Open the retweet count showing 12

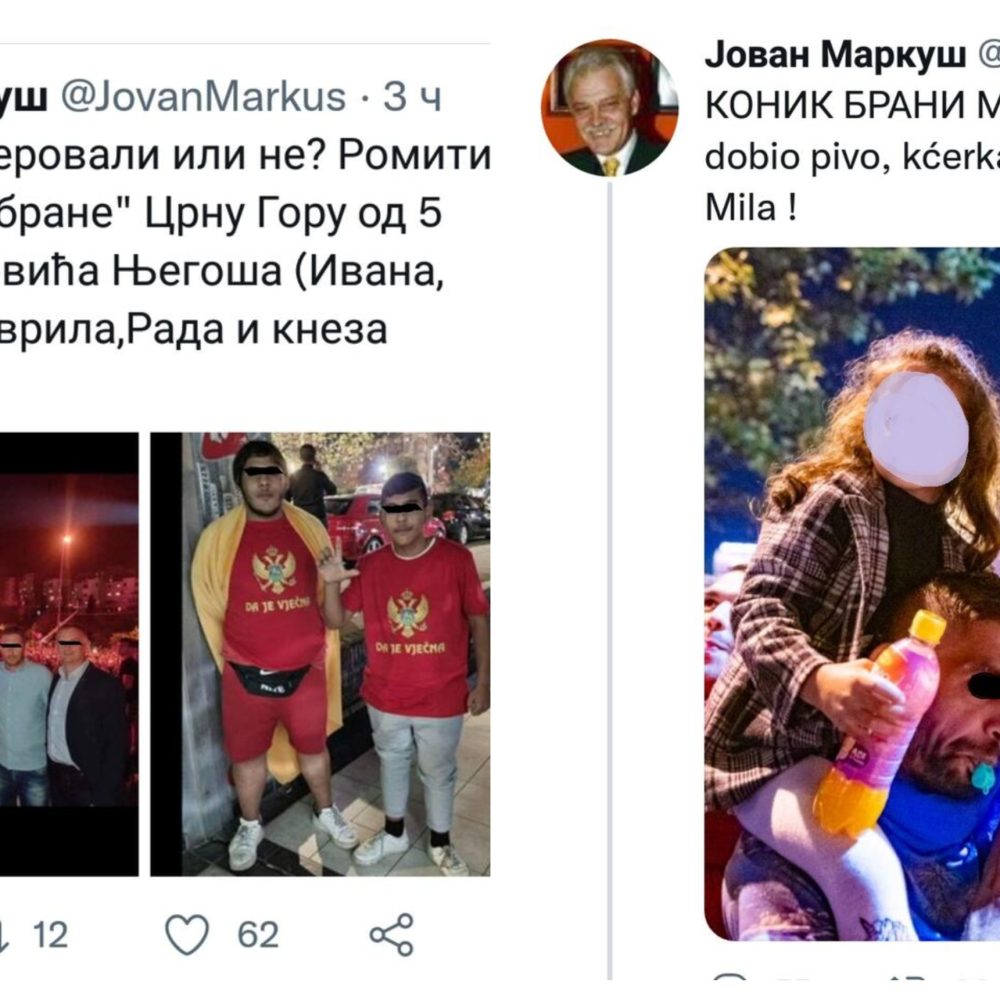tap(50, 936)
